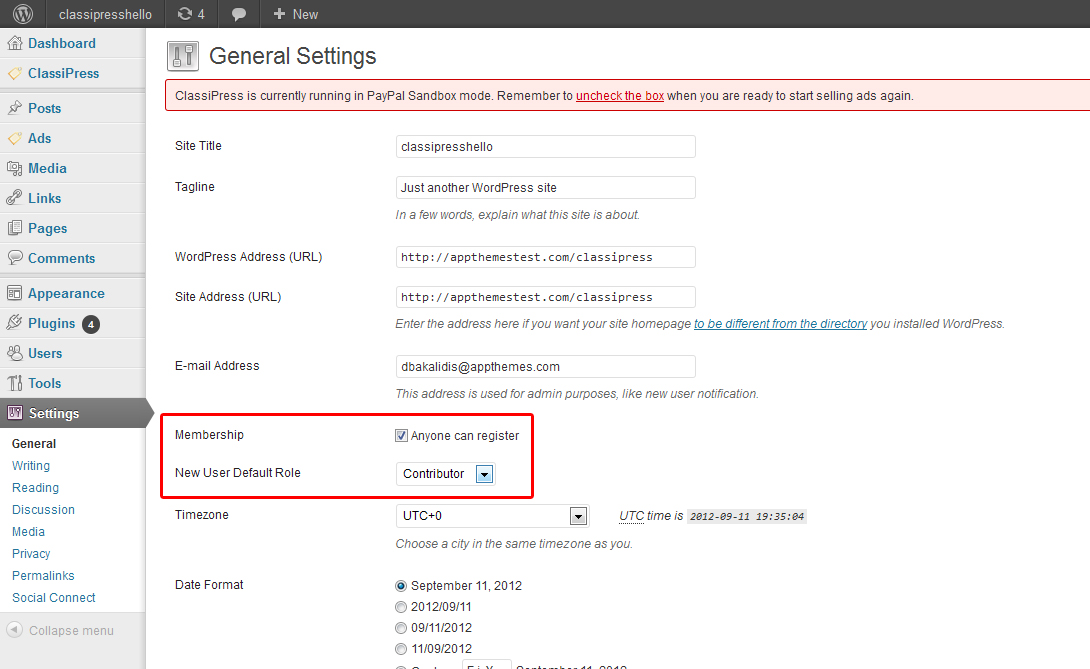The image size is (1090, 669).
Task: Go to Privacy settings
Action: pyautogui.click(x=31, y=554)
